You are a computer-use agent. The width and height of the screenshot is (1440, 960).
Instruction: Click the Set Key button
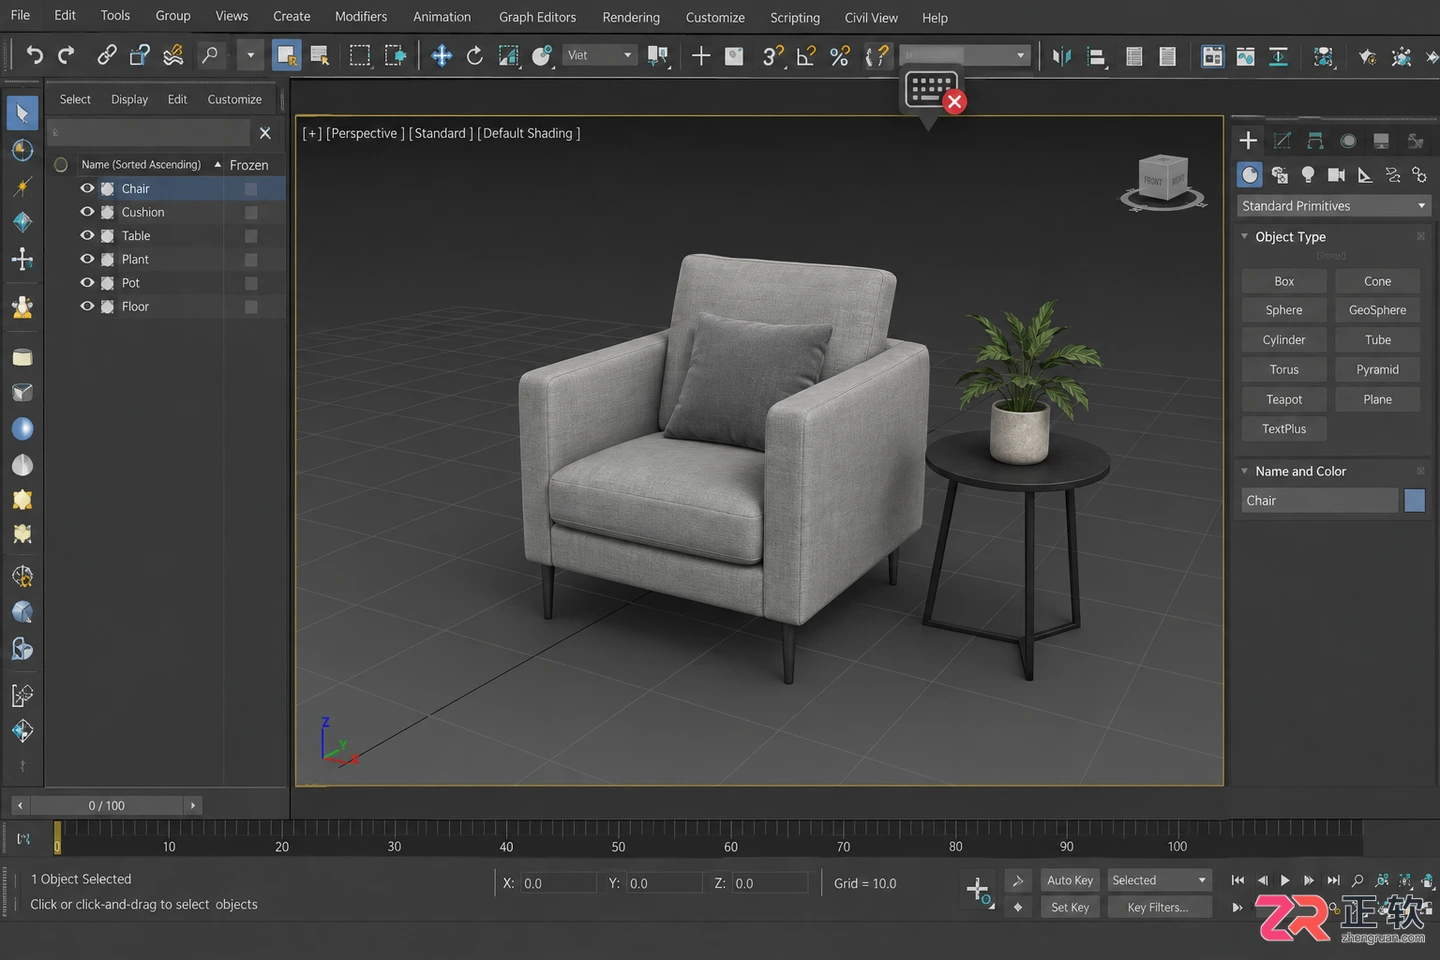1070,907
